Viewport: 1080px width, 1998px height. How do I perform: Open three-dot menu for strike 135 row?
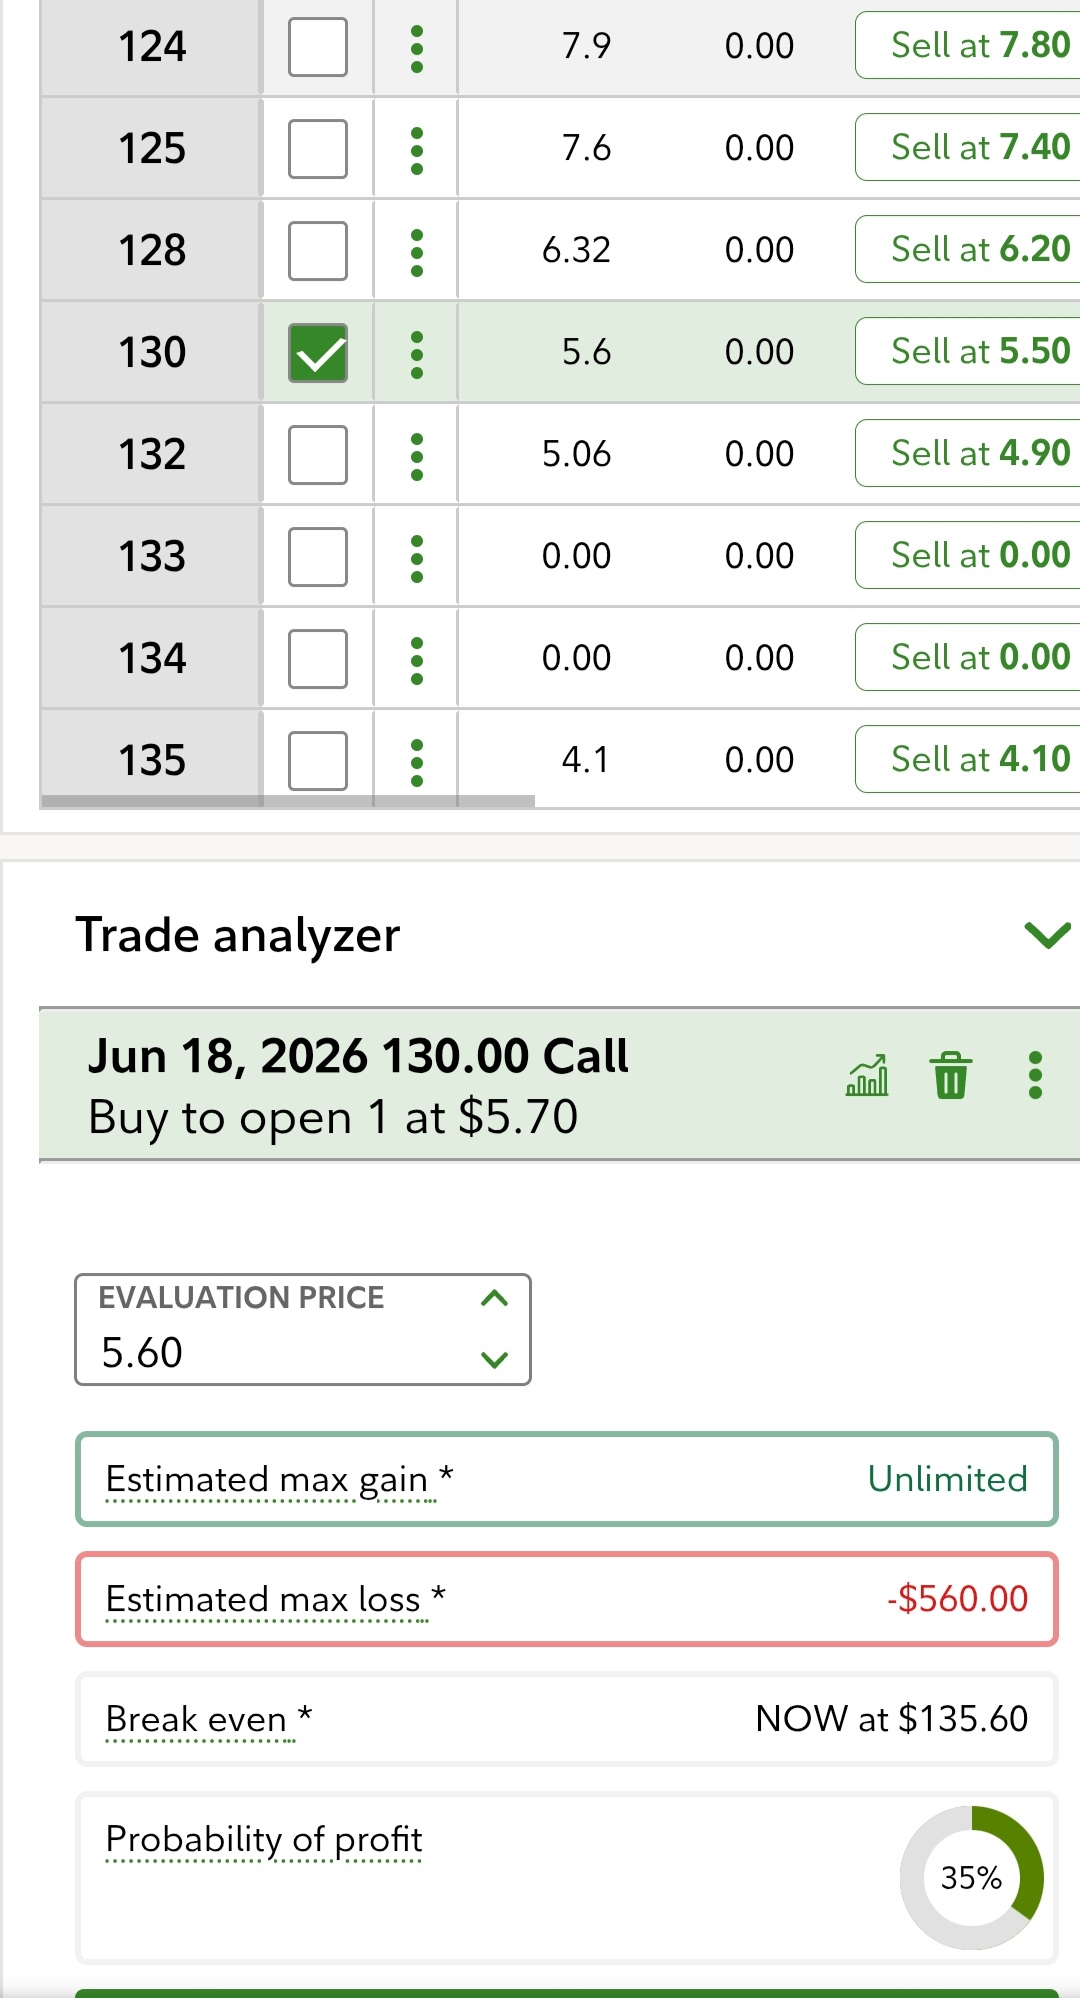tap(417, 762)
